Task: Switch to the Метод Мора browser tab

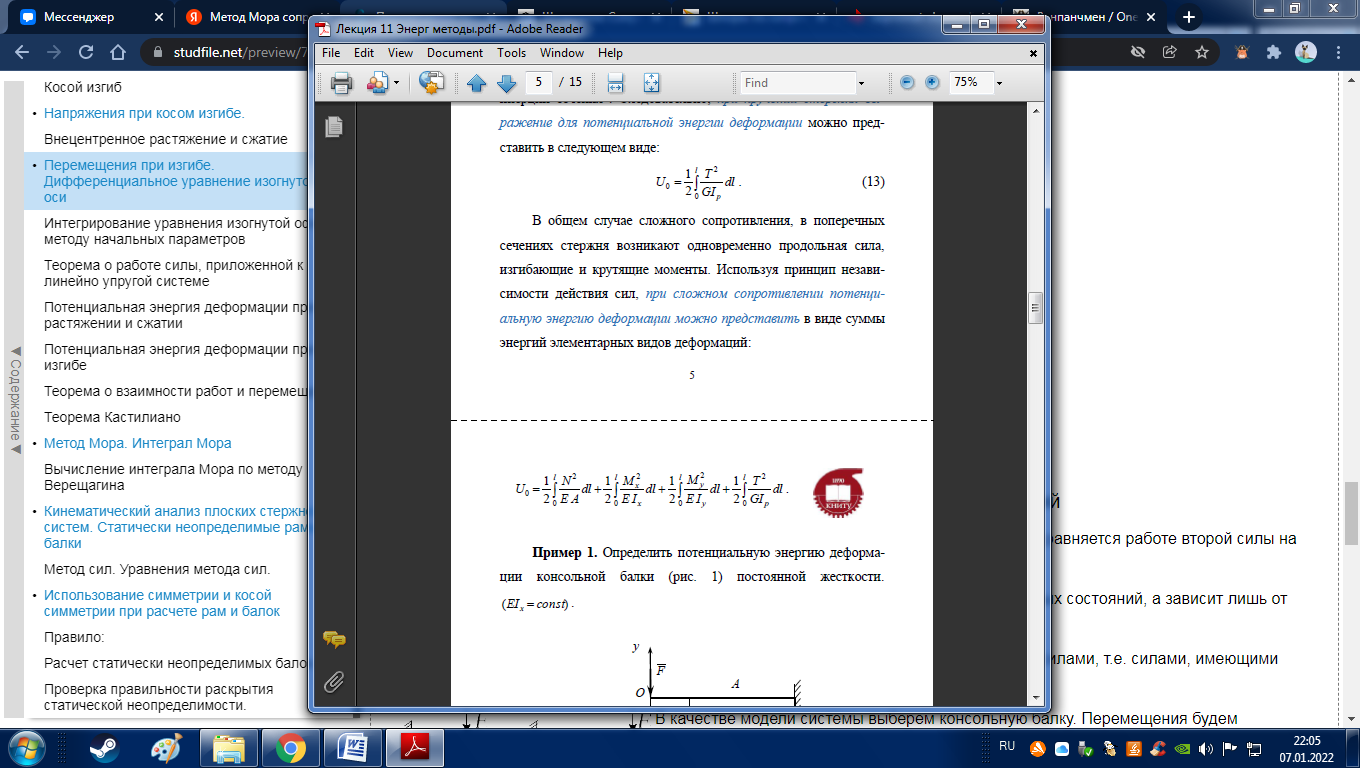Action: coord(244,18)
